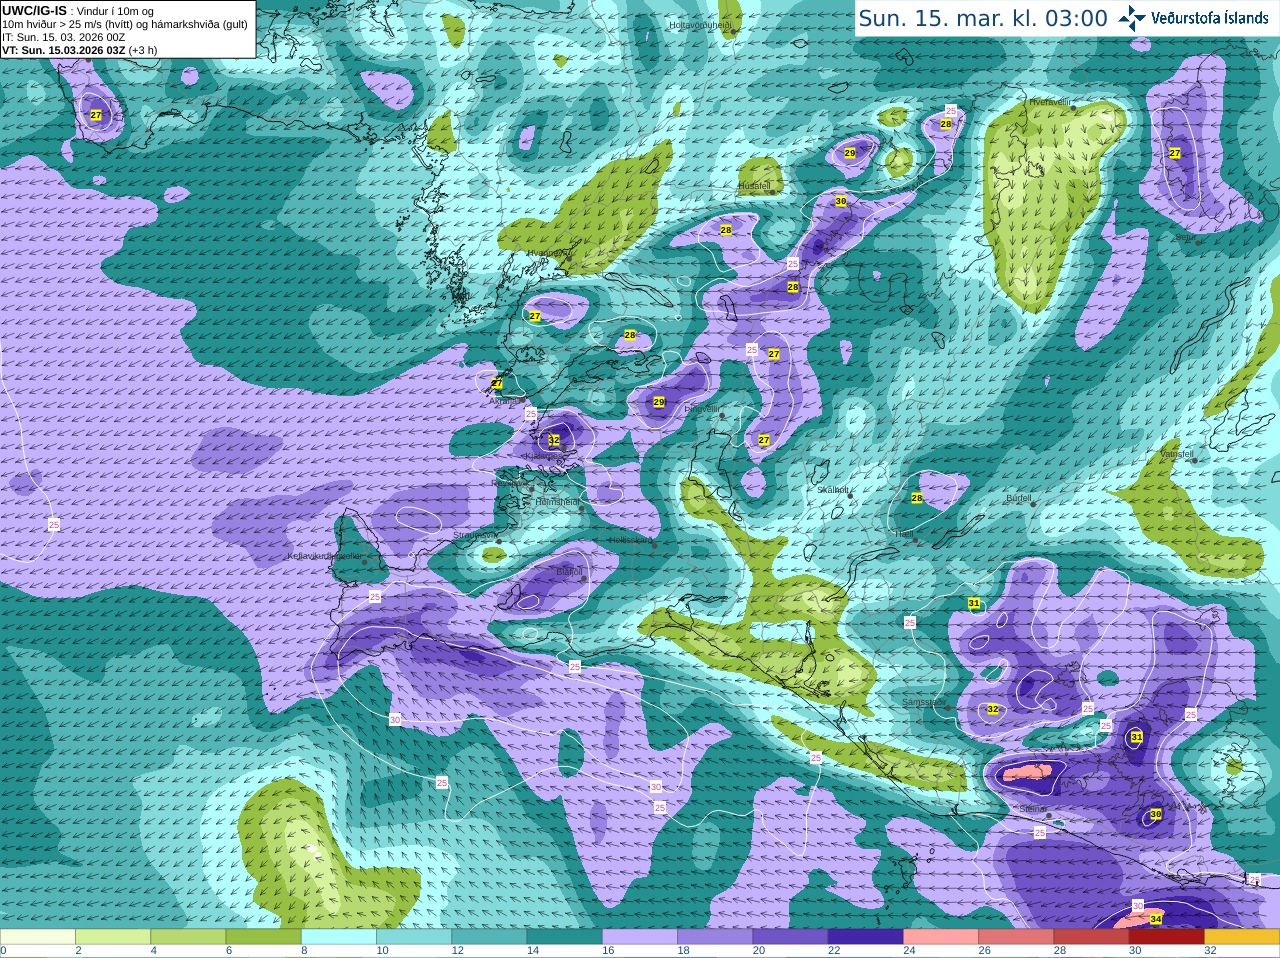Select the 16–18 m/s lavender legend swatch
The width and height of the screenshot is (1280, 958).
pyautogui.click(x=640, y=937)
